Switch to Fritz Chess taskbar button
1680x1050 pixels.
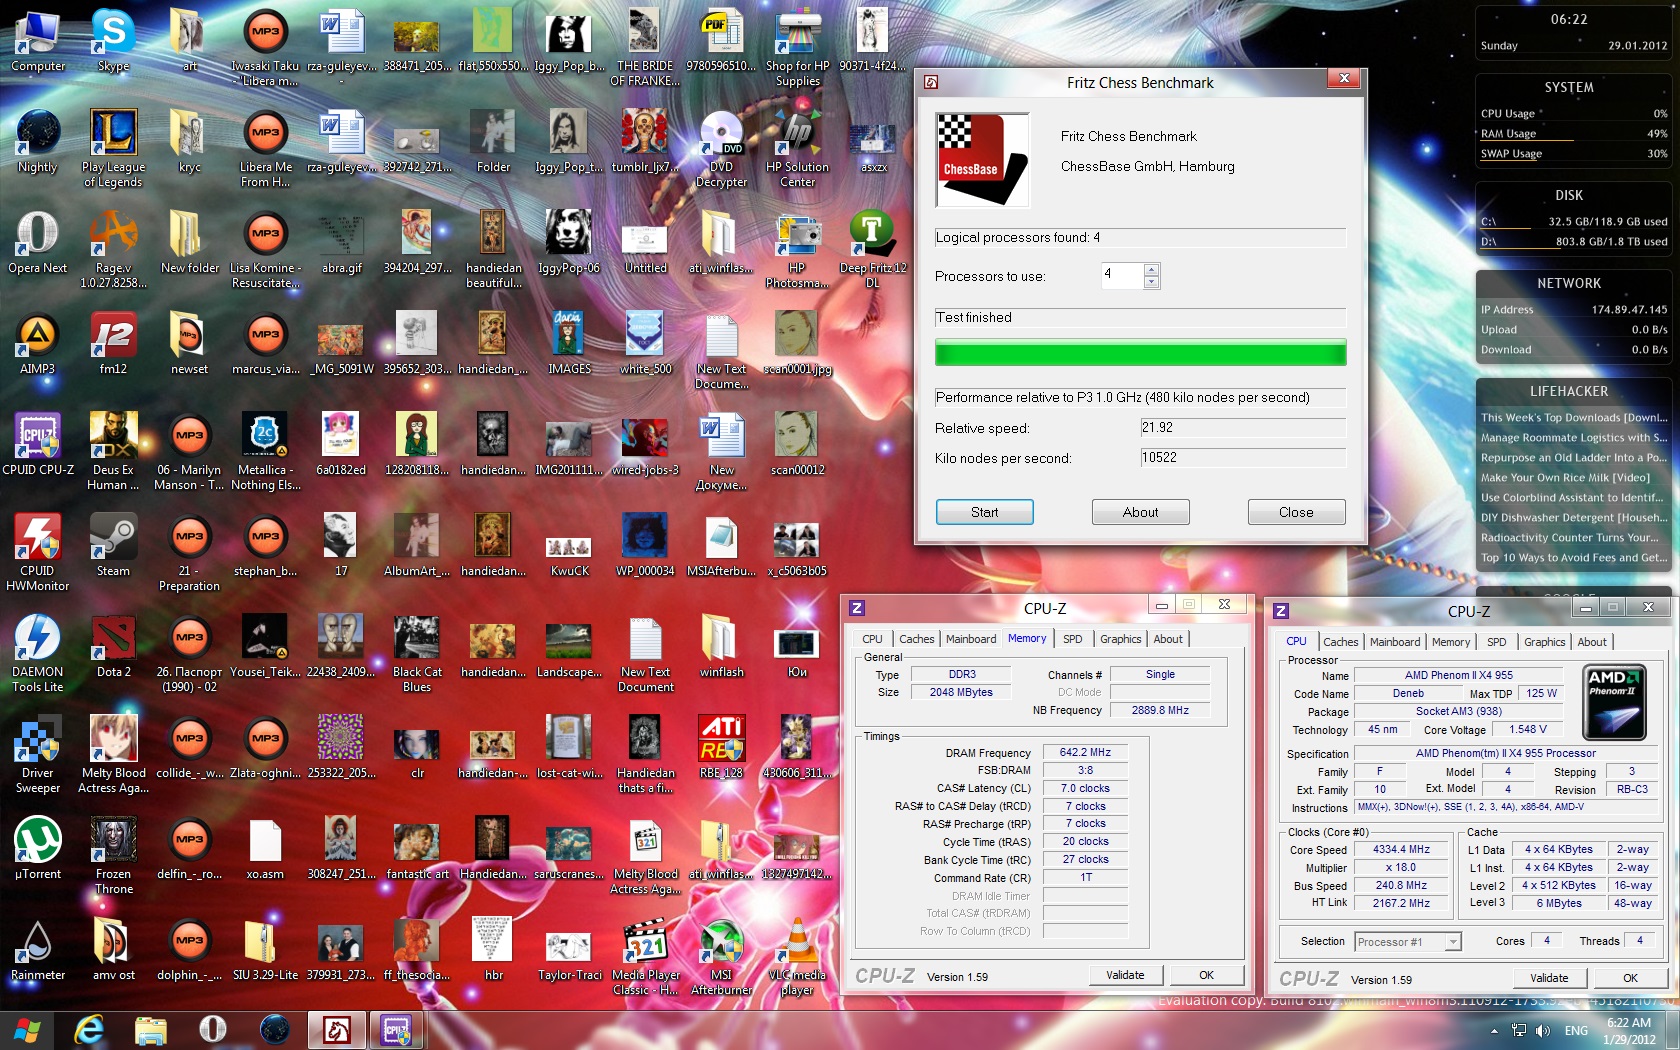point(336,1029)
